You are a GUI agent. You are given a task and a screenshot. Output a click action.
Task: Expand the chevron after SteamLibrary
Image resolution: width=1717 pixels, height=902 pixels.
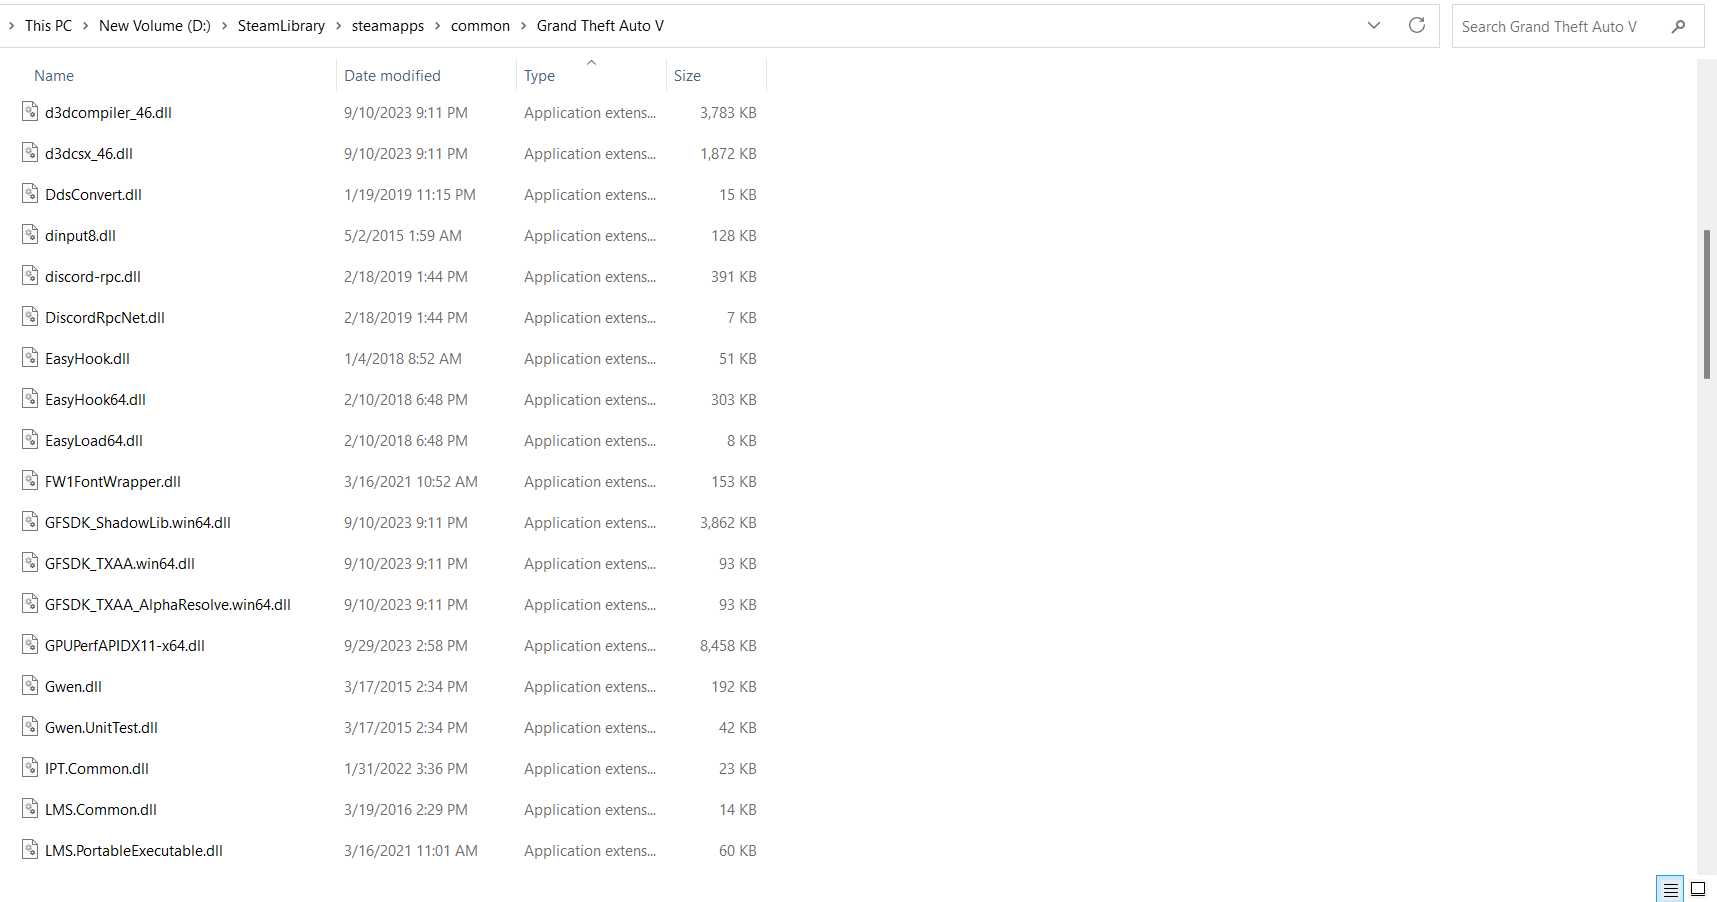point(338,26)
